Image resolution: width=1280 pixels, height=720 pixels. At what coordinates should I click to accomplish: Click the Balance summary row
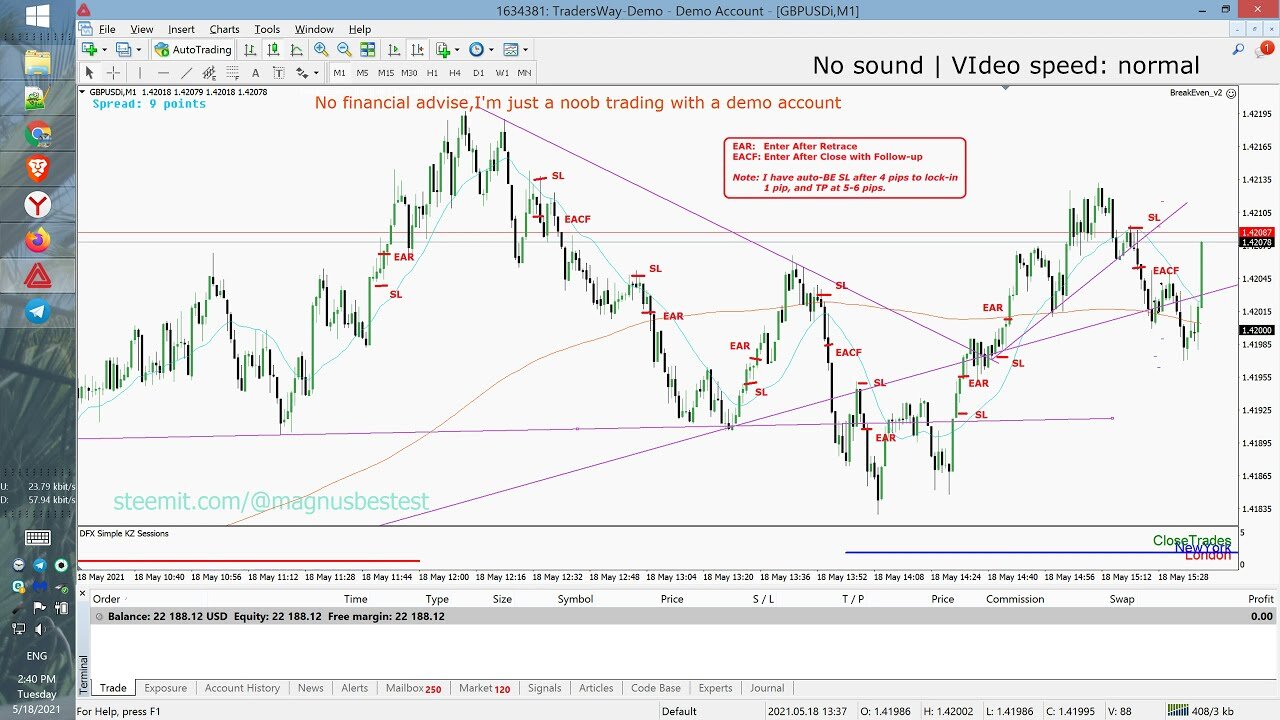point(683,617)
